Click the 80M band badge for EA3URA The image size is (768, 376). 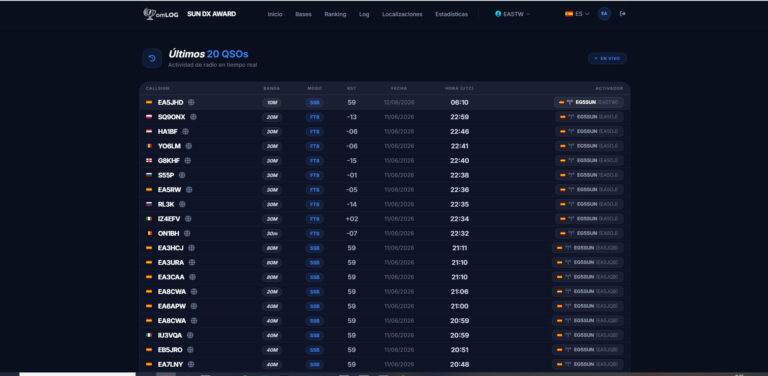coord(271,263)
